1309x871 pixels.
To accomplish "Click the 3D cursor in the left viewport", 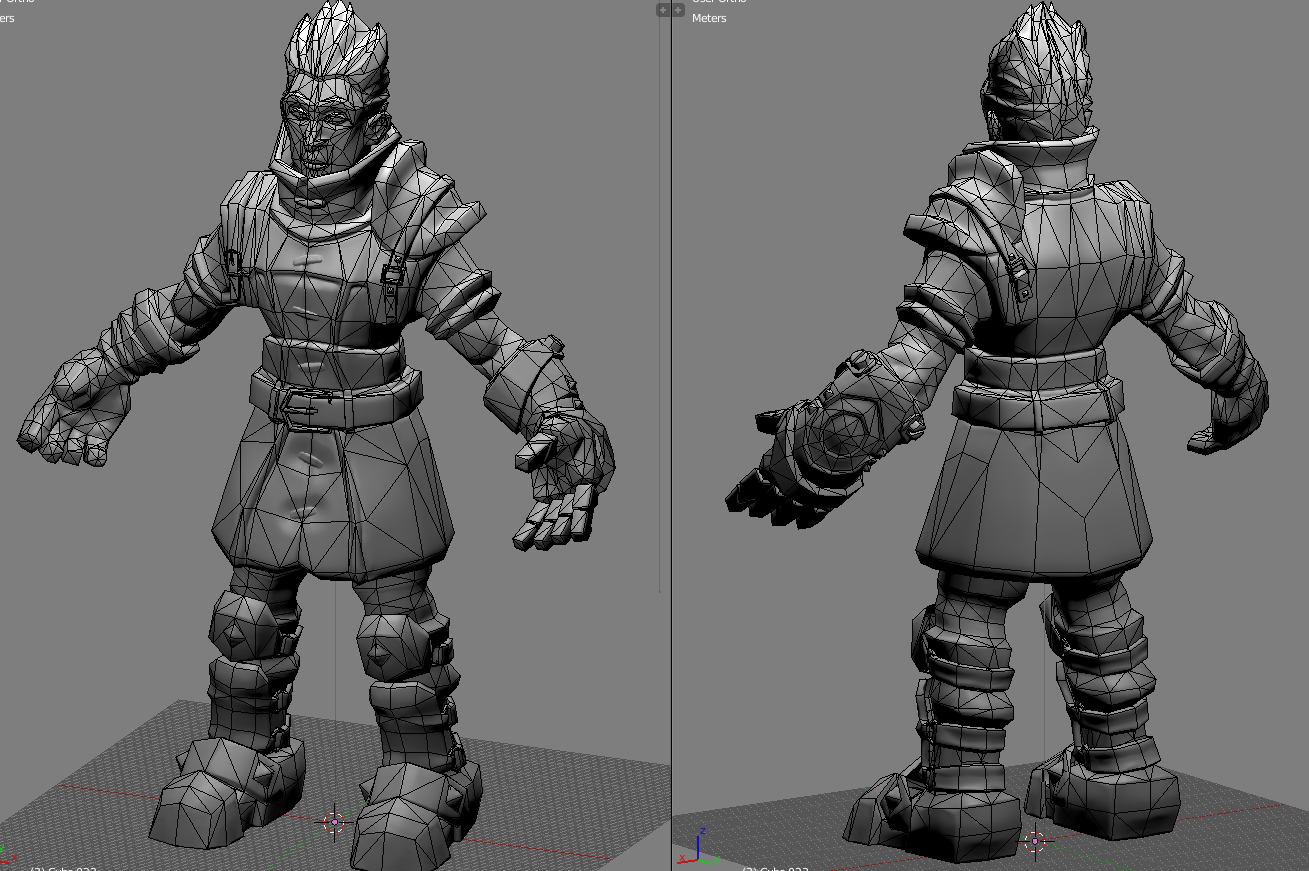I will click(x=333, y=822).
